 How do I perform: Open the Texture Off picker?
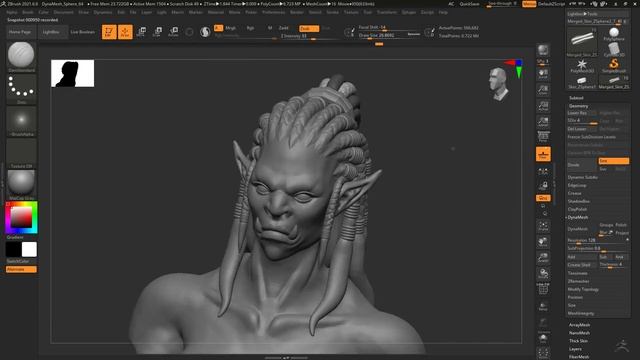tap(21, 153)
